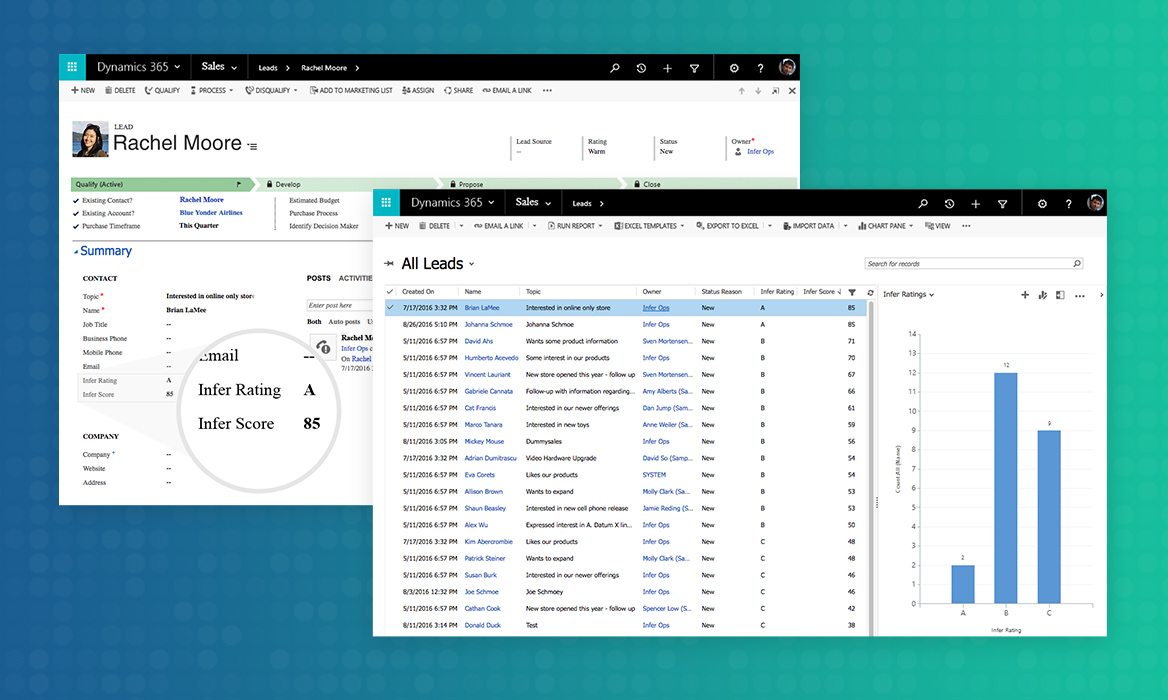Sort grid by Infer Rating column
This screenshot has height=700, width=1168.
pos(777,292)
